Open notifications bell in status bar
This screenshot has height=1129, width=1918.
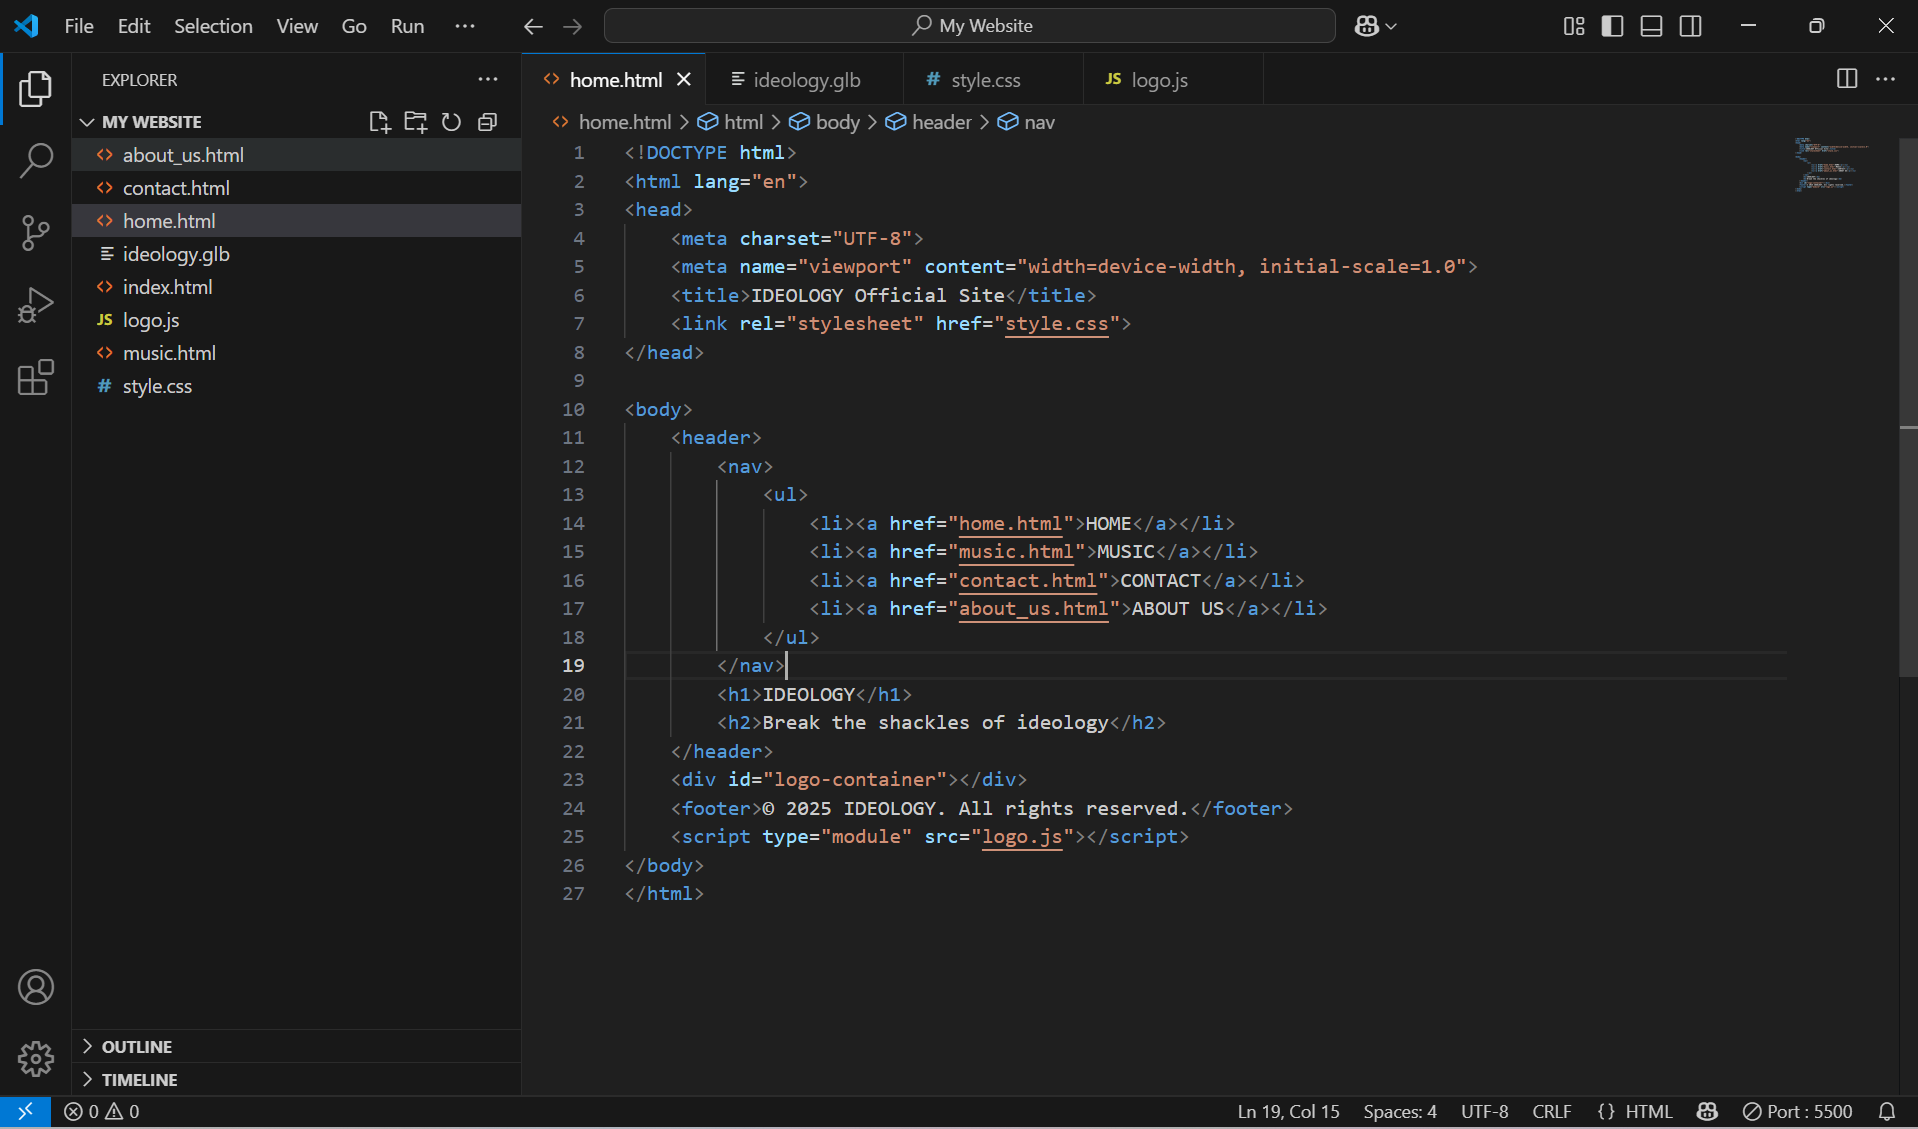1887,1111
